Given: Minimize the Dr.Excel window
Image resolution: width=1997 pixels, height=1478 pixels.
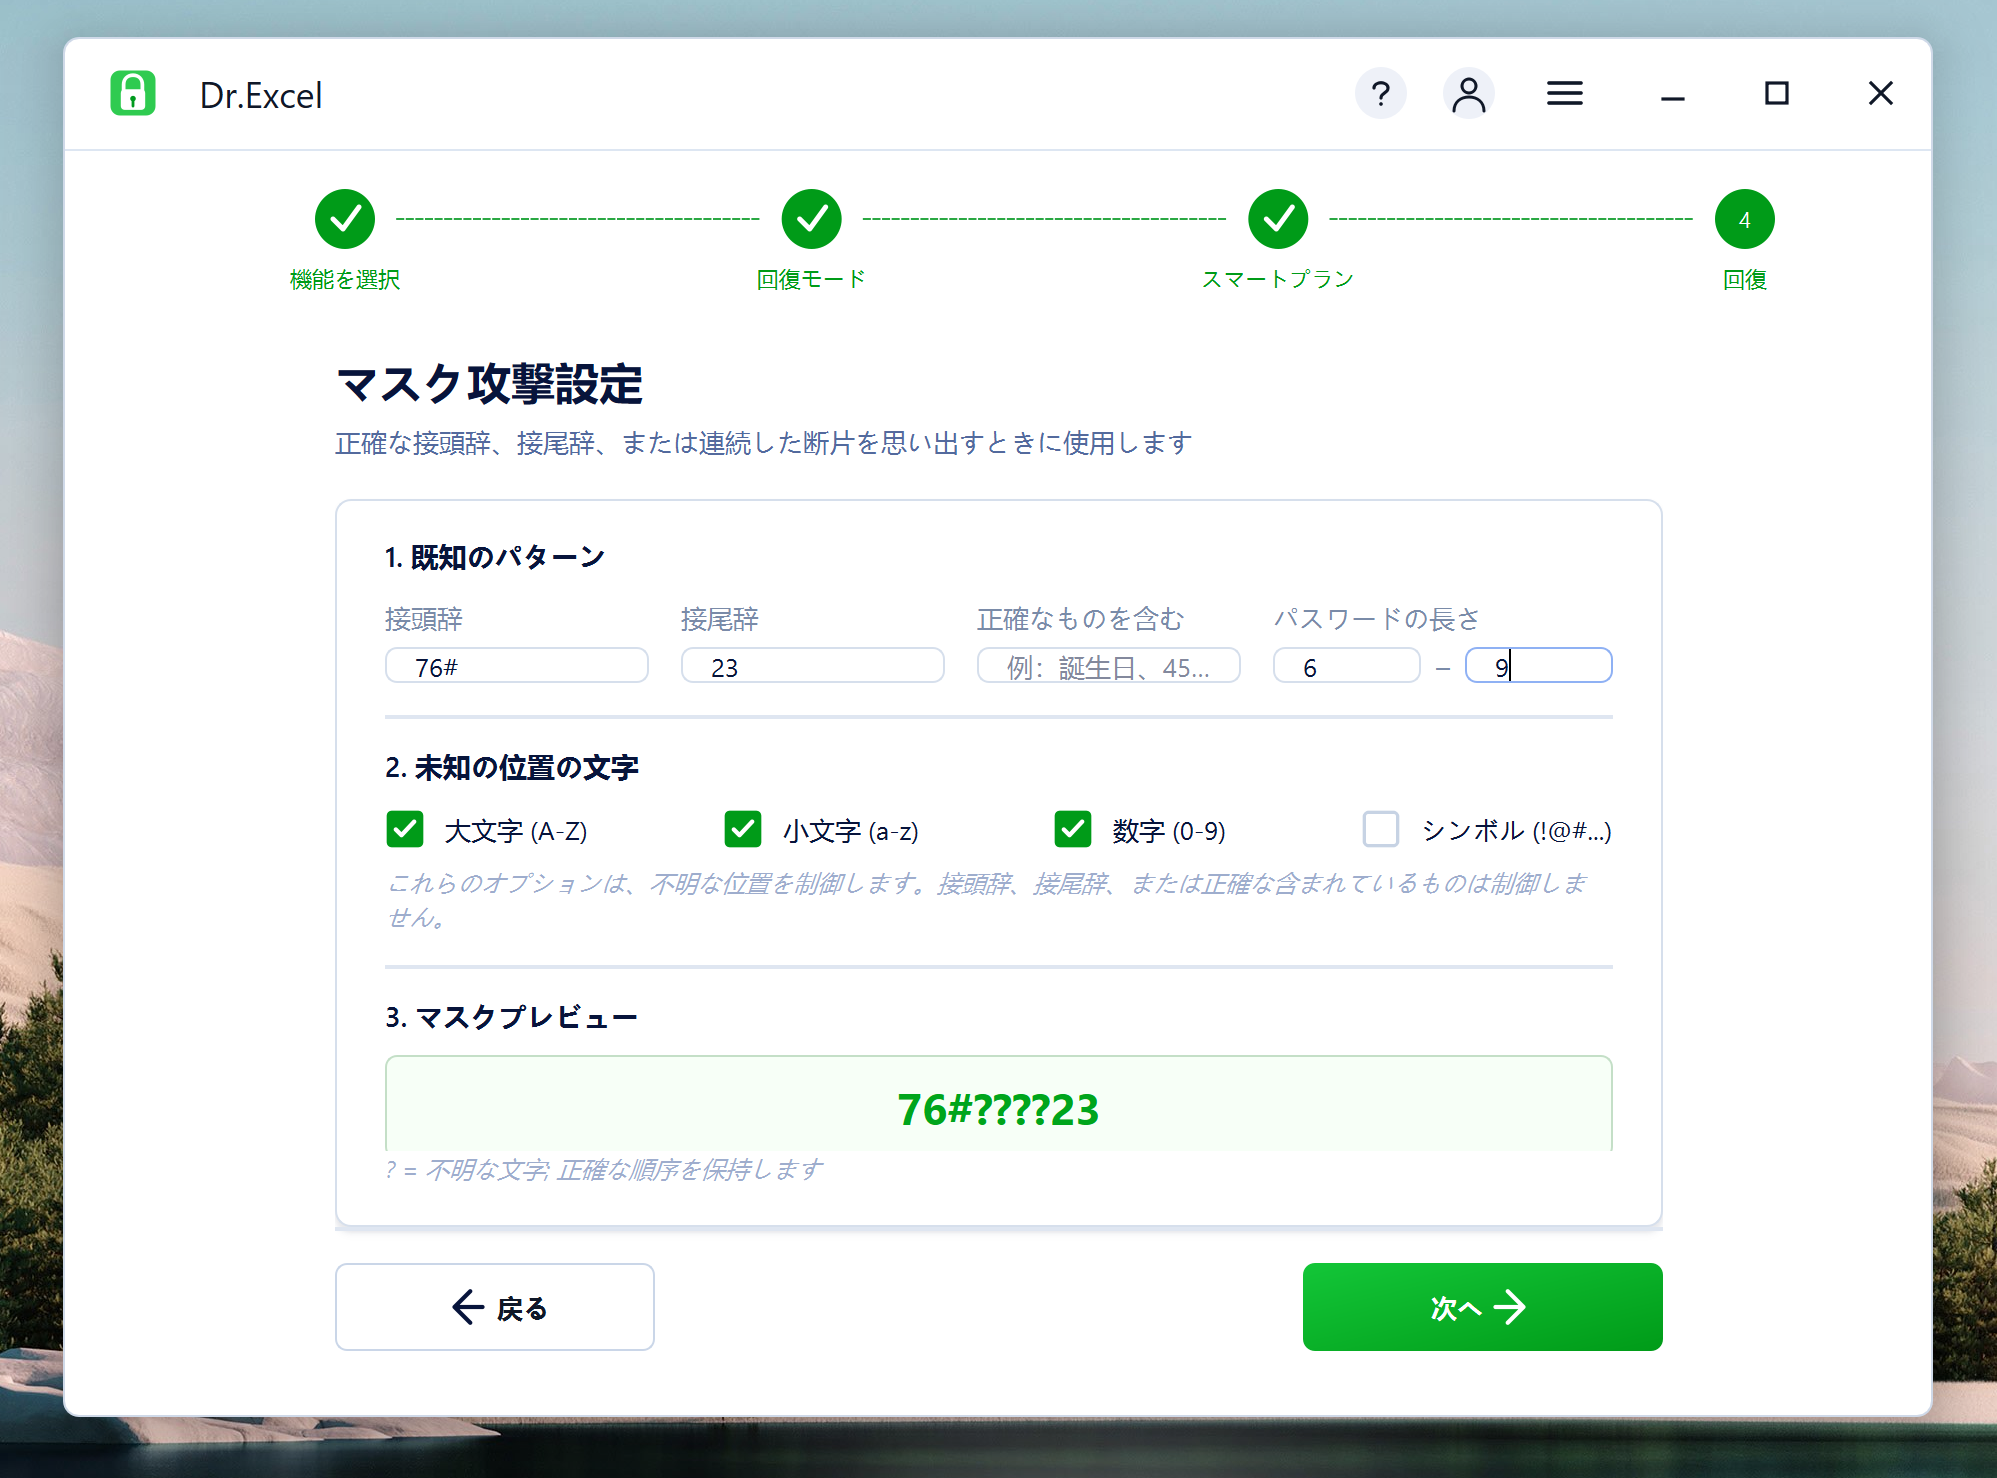Looking at the screenshot, I should pos(1672,97).
